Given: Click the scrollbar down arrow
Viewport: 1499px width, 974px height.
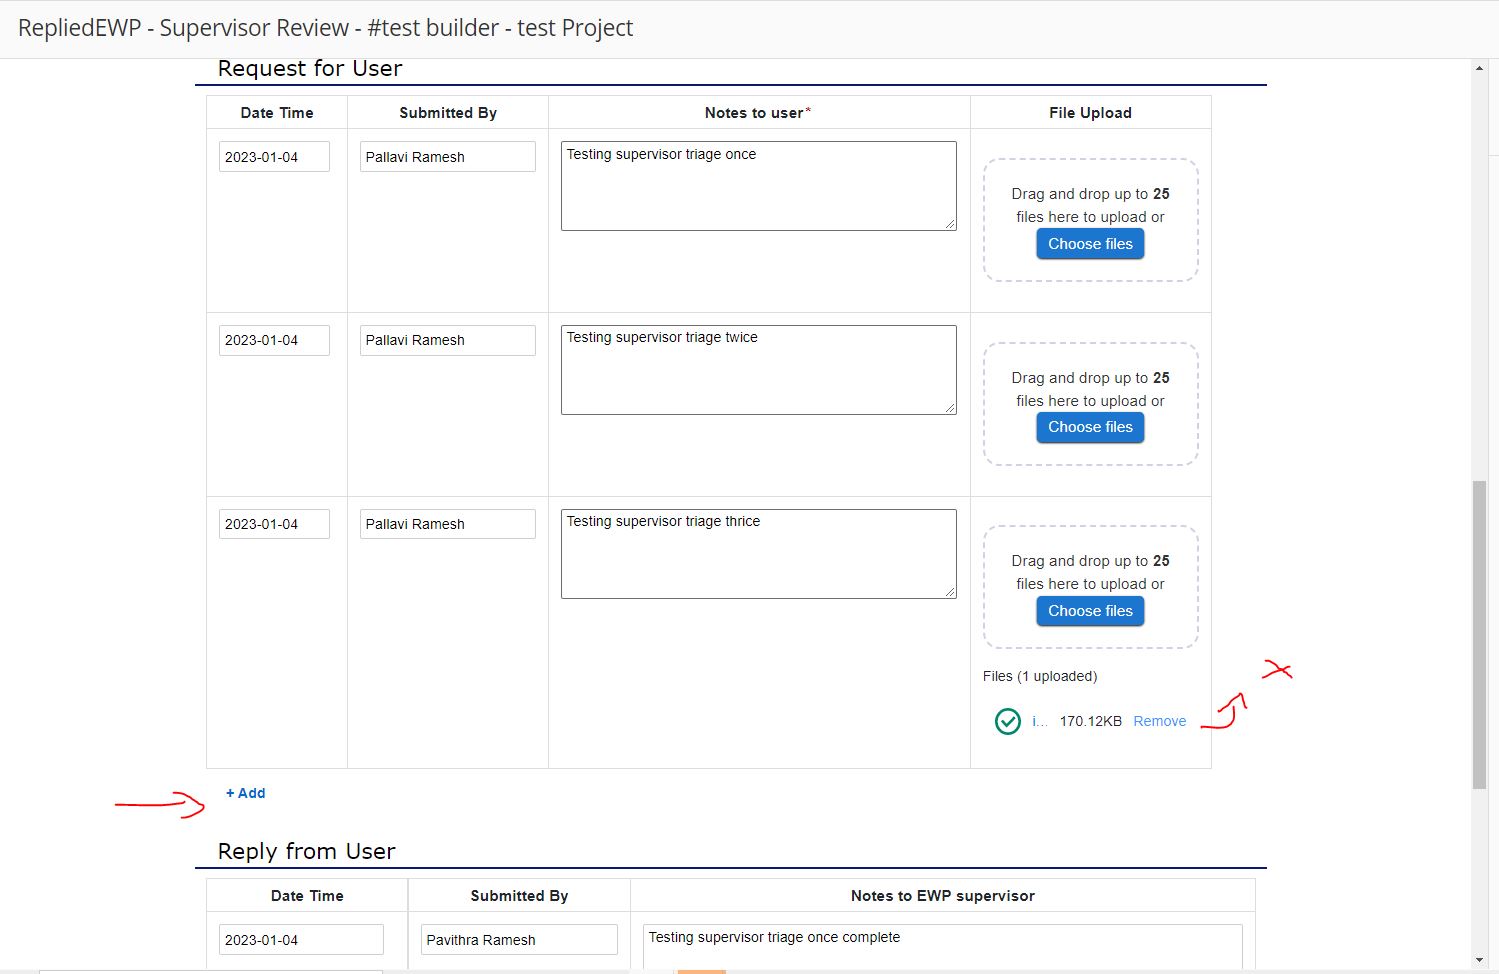Looking at the screenshot, I should (x=1479, y=960).
